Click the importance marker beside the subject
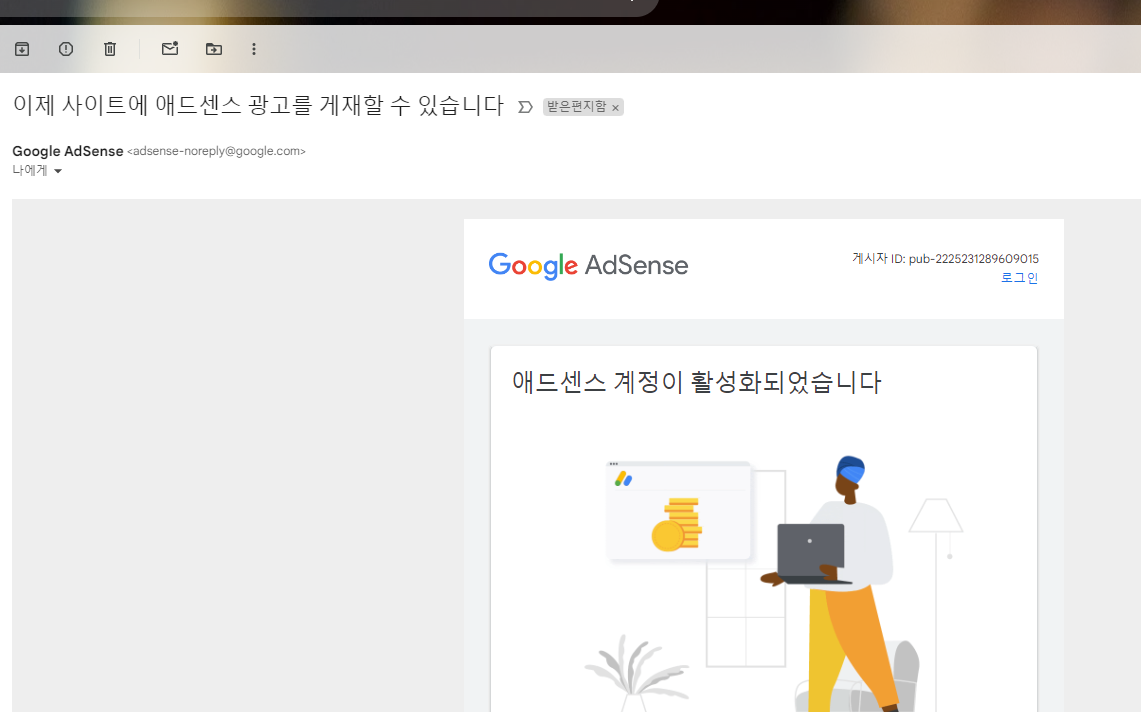This screenshot has height=712, width=1141. [524, 107]
